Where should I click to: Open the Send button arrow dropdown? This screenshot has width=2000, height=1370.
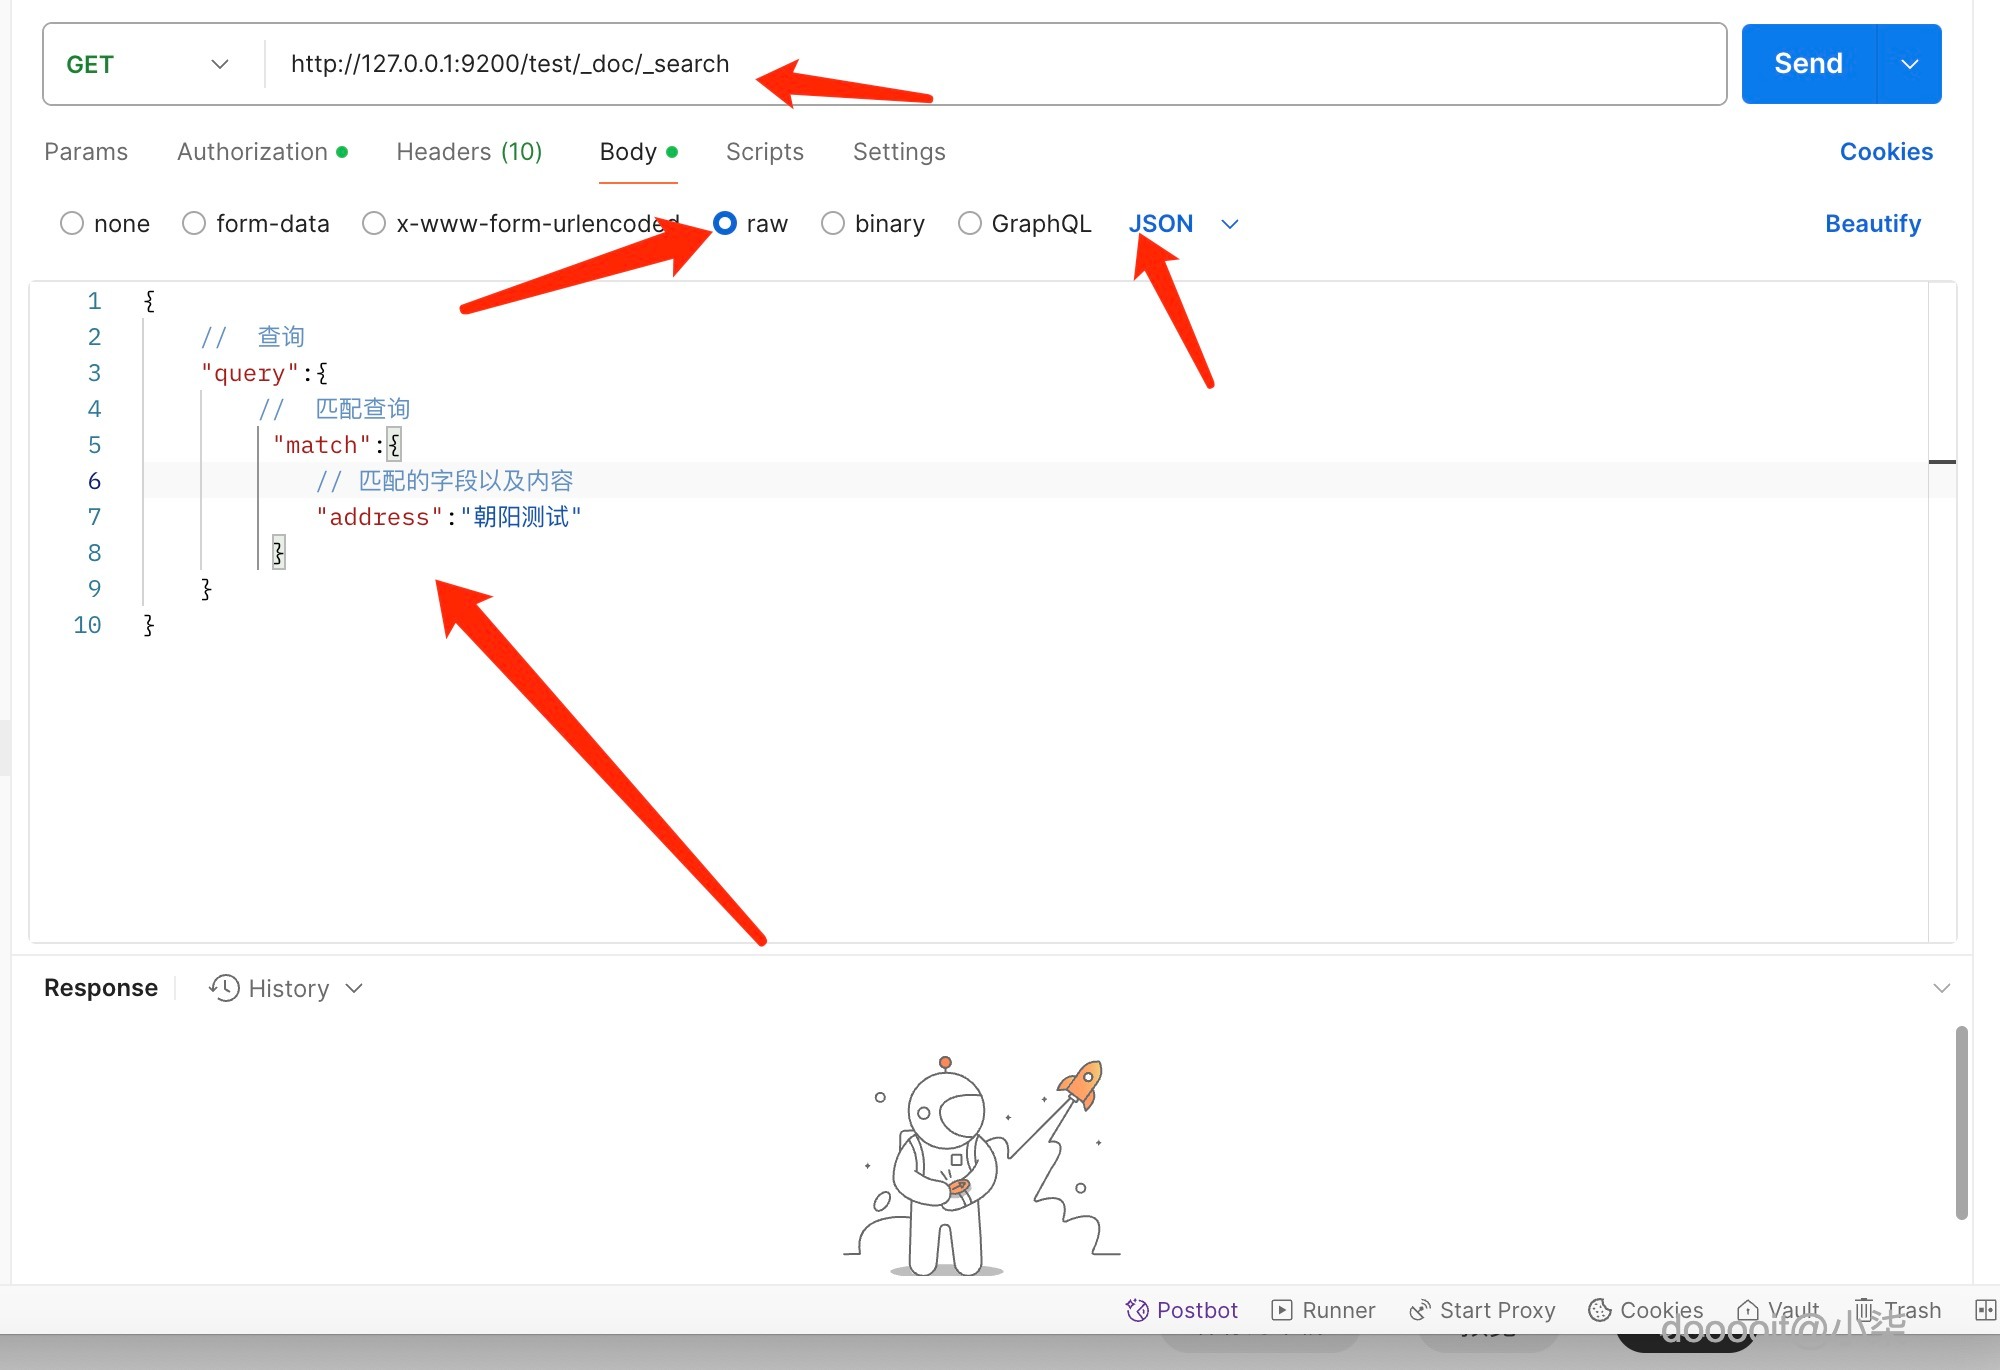tap(1909, 64)
